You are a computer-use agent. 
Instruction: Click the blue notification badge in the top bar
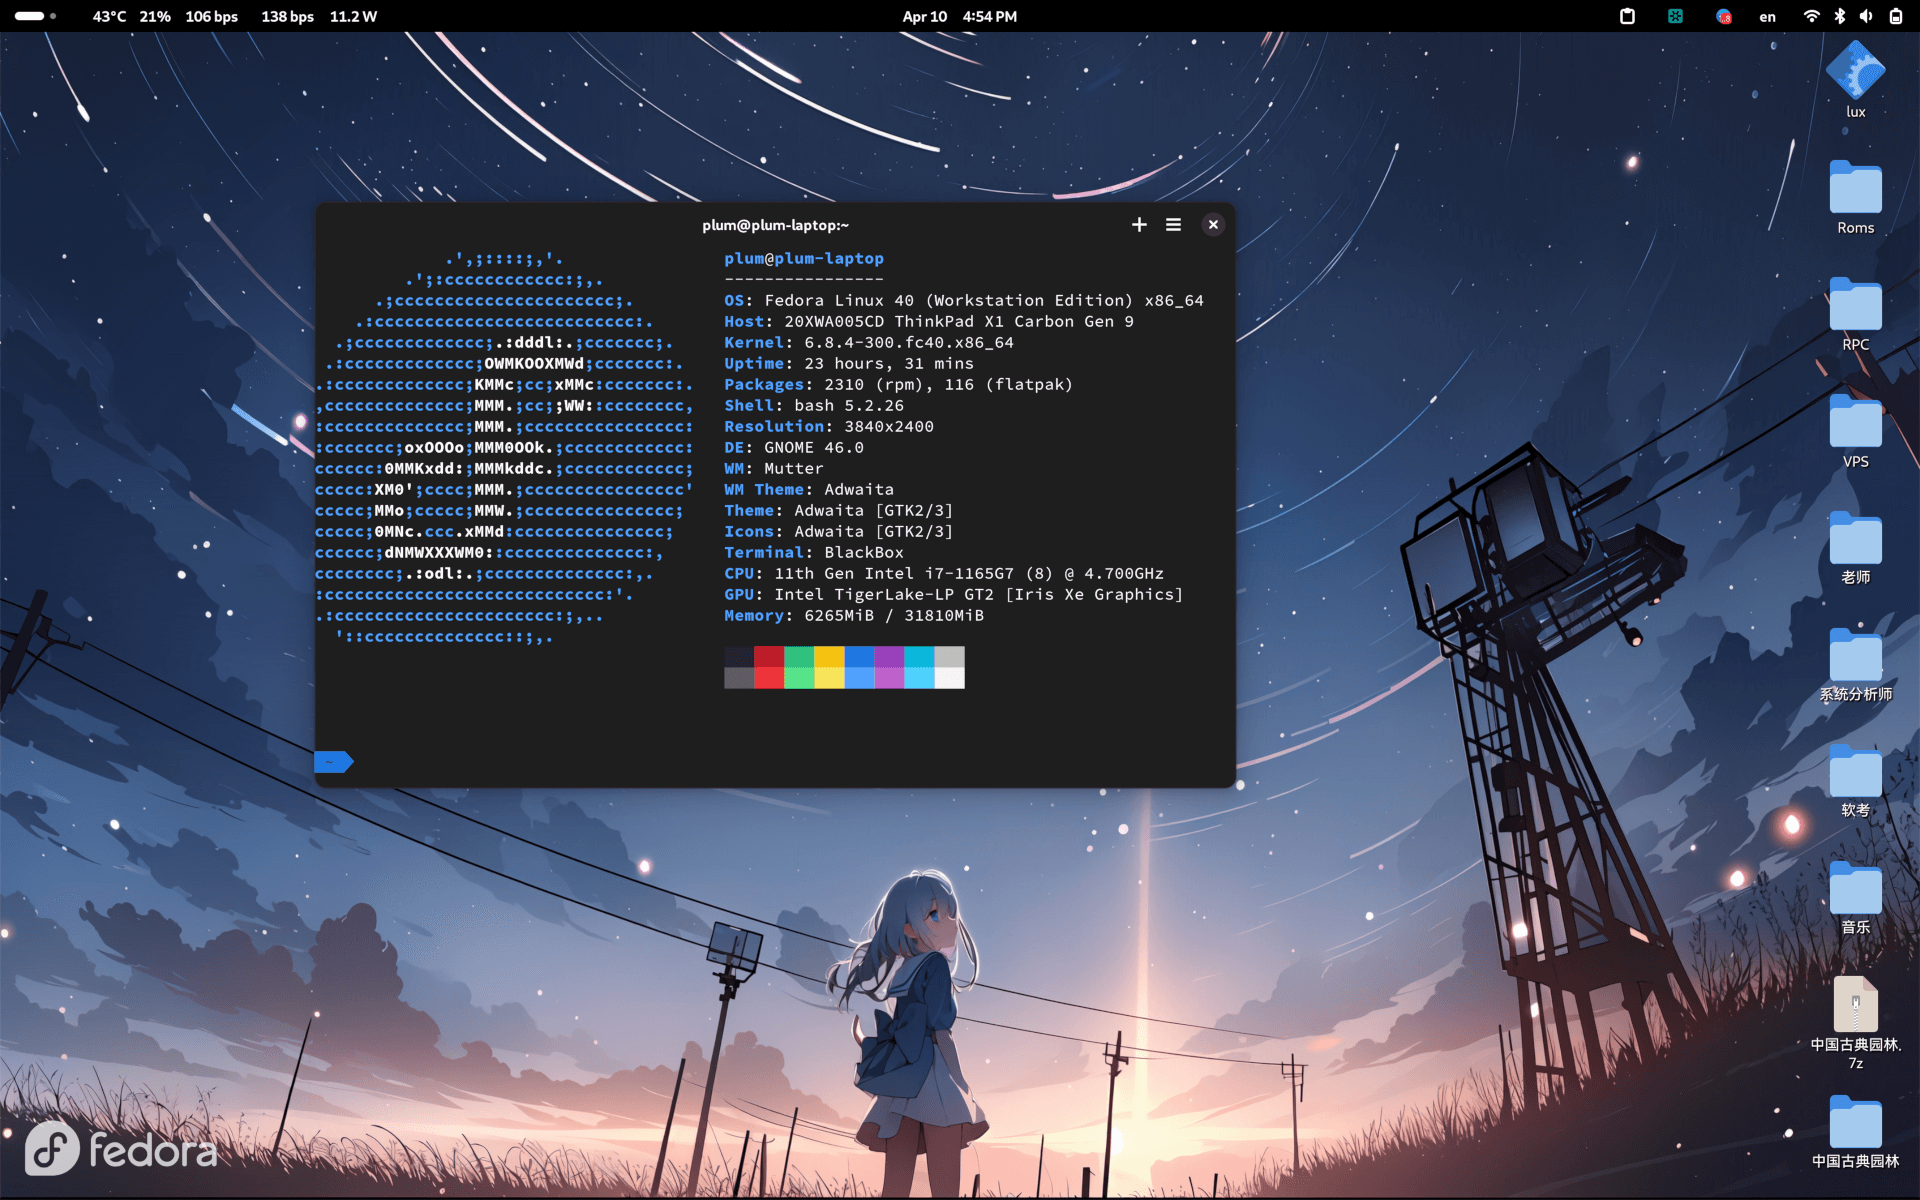coord(1723,16)
